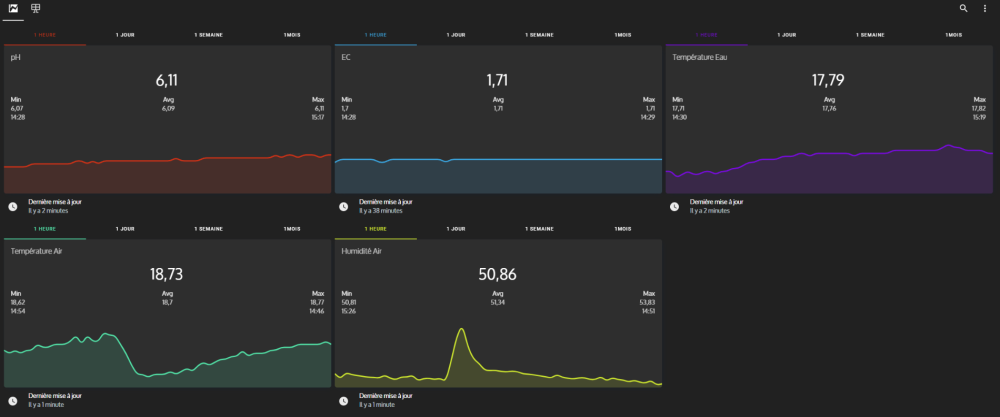Select 1MOIS tab for Température Eau
Screen dimensions: 1000x417
point(953,35)
